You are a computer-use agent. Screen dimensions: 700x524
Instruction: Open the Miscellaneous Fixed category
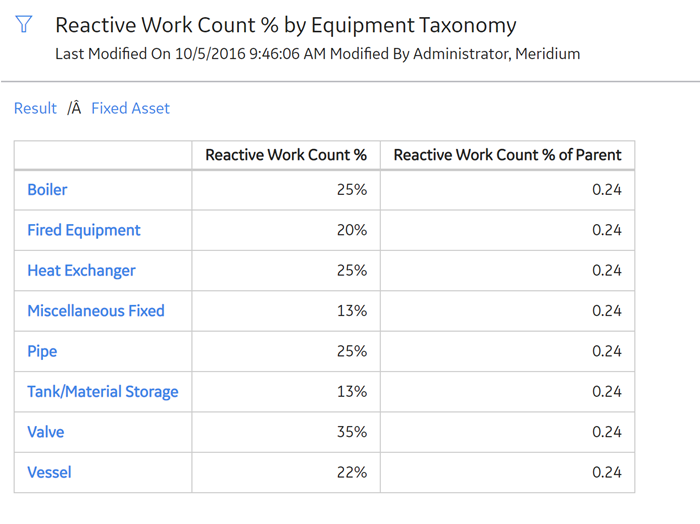tap(96, 311)
